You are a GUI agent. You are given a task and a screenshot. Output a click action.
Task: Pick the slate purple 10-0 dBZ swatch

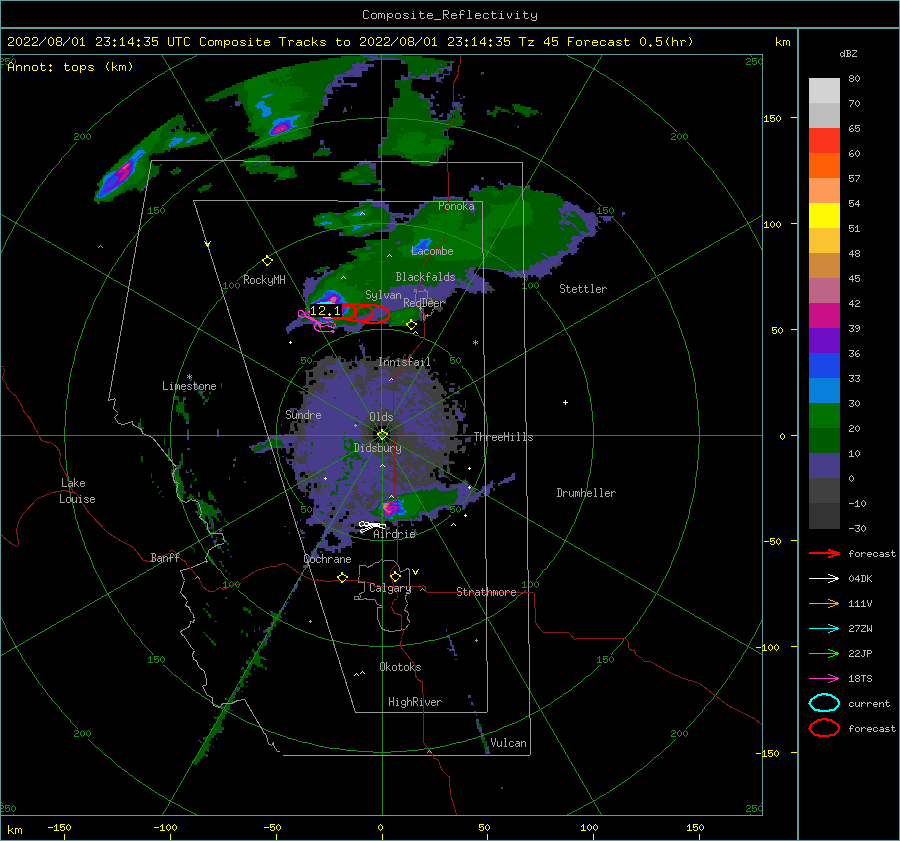[x=824, y=466]
